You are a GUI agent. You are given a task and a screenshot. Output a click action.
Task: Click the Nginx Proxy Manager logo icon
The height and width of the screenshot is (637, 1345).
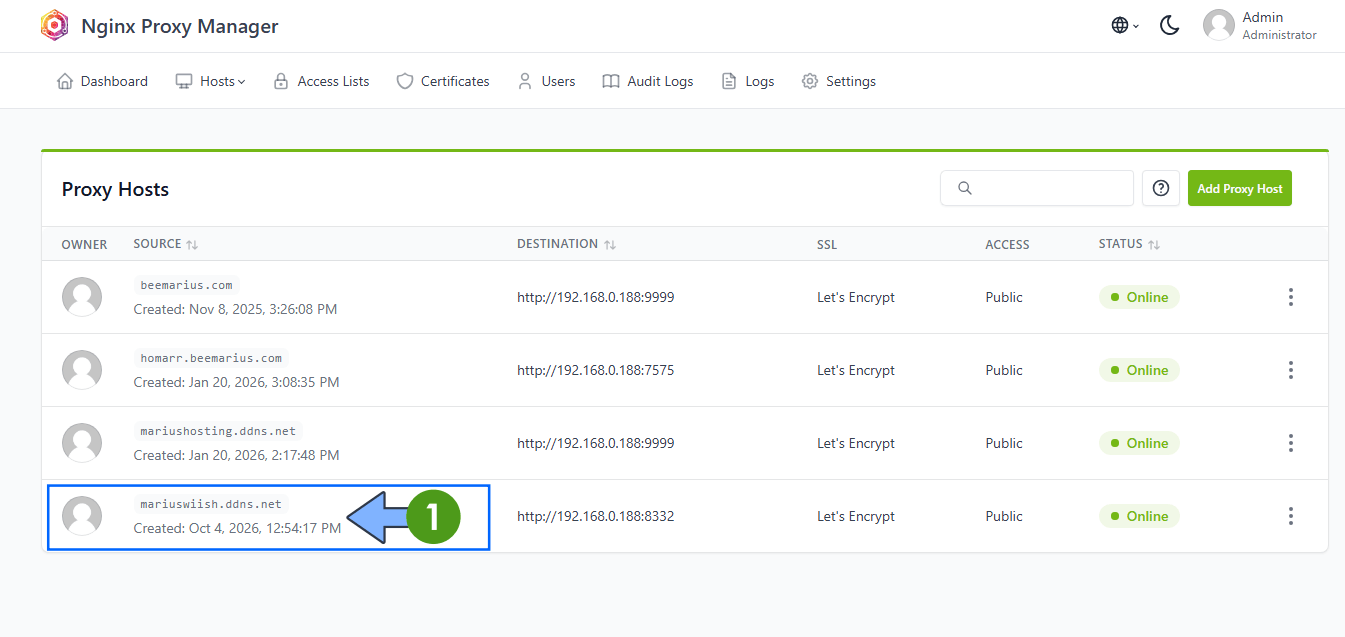tap(54, 26)
